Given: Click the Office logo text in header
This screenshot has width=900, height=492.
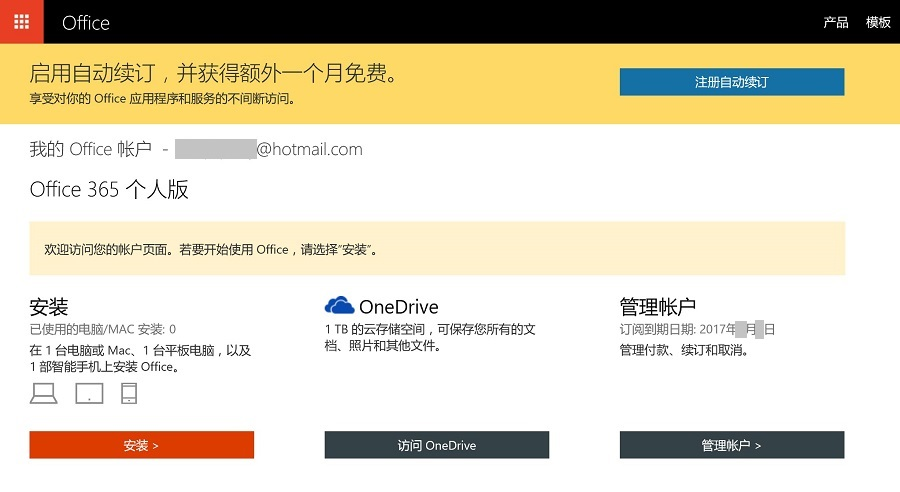Looking at the screenshot, I should pyautogui.click(x=86, y=22).
